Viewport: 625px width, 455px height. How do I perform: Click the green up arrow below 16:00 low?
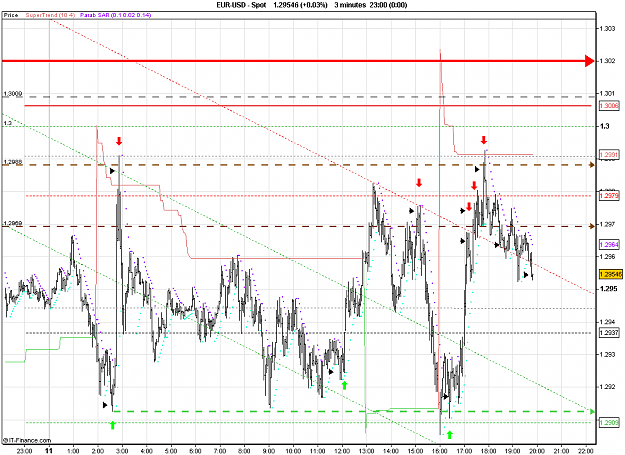(450, 435)
